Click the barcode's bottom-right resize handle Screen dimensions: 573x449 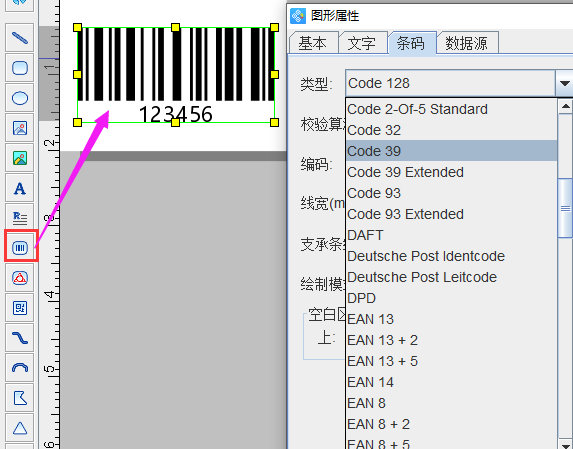pos(274,122)
